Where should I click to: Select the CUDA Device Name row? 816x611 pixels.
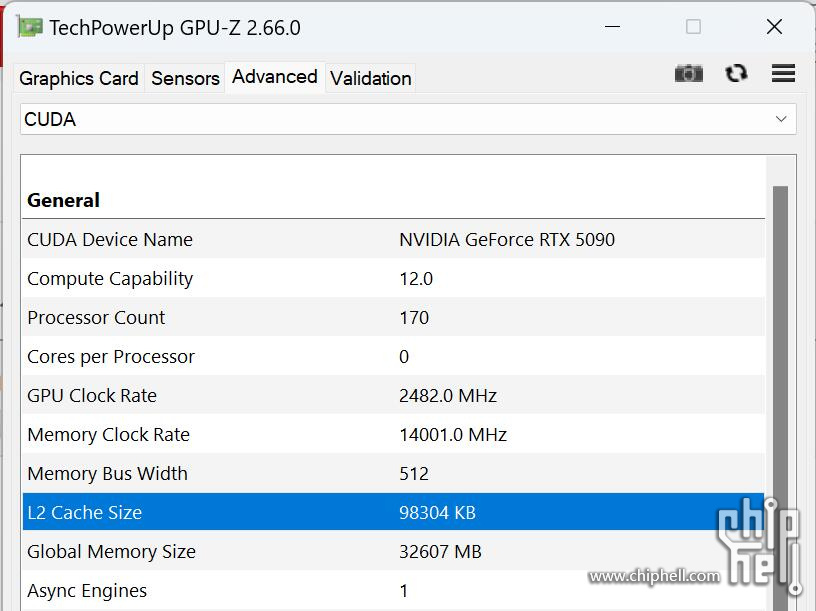[x=393, y=239]
